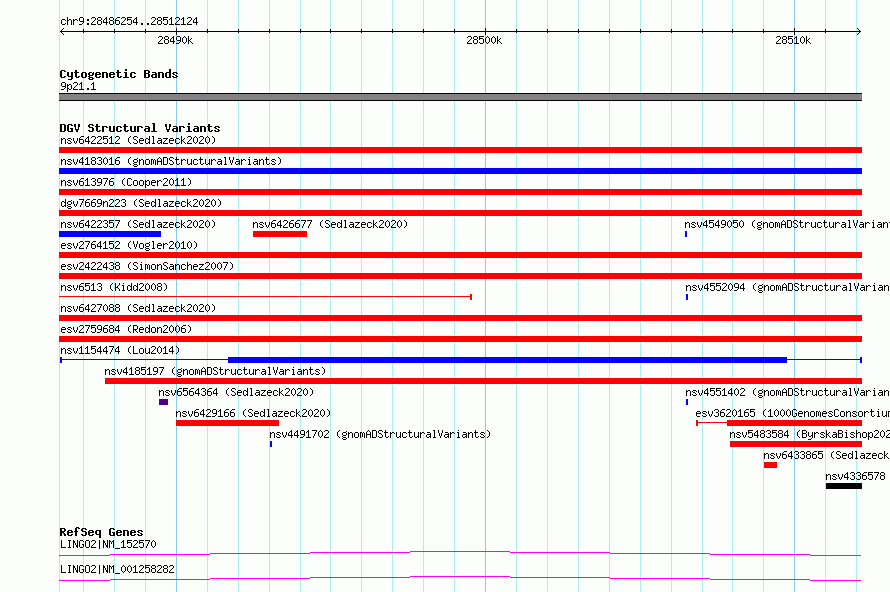890x592 pixels.
Task: Select the nsv6426677 (Sedlazeck2020) label
Action: (x=330, y=224)
